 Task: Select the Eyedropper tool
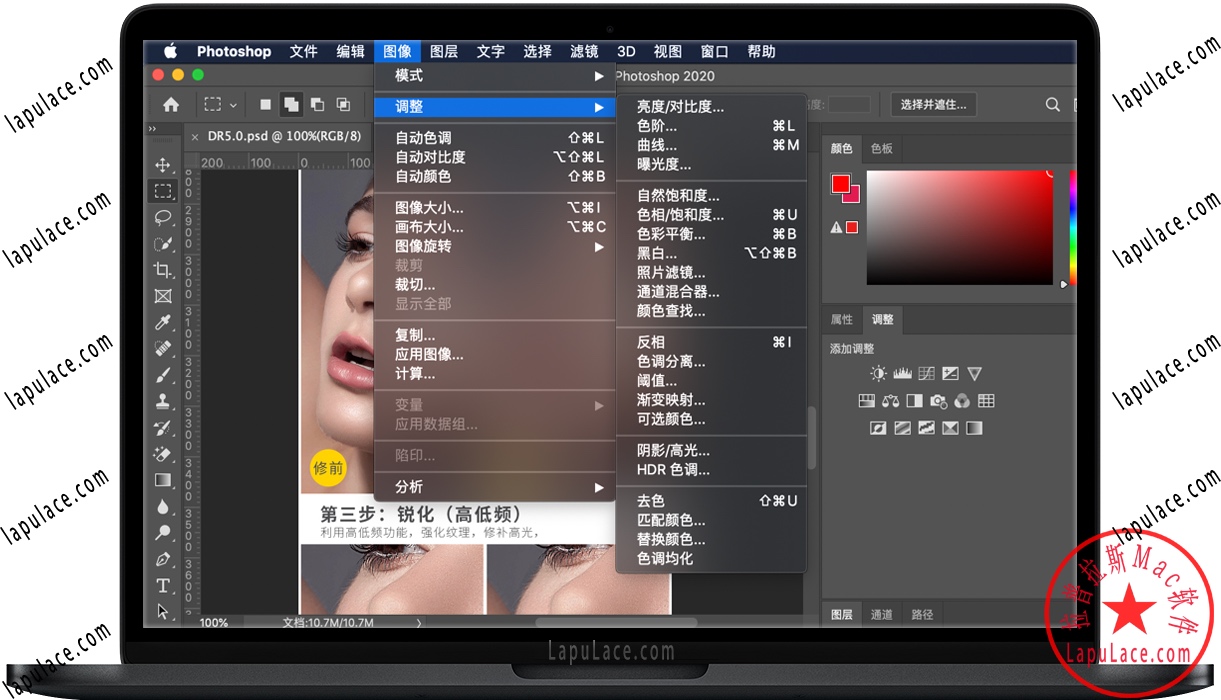(165, 322)
